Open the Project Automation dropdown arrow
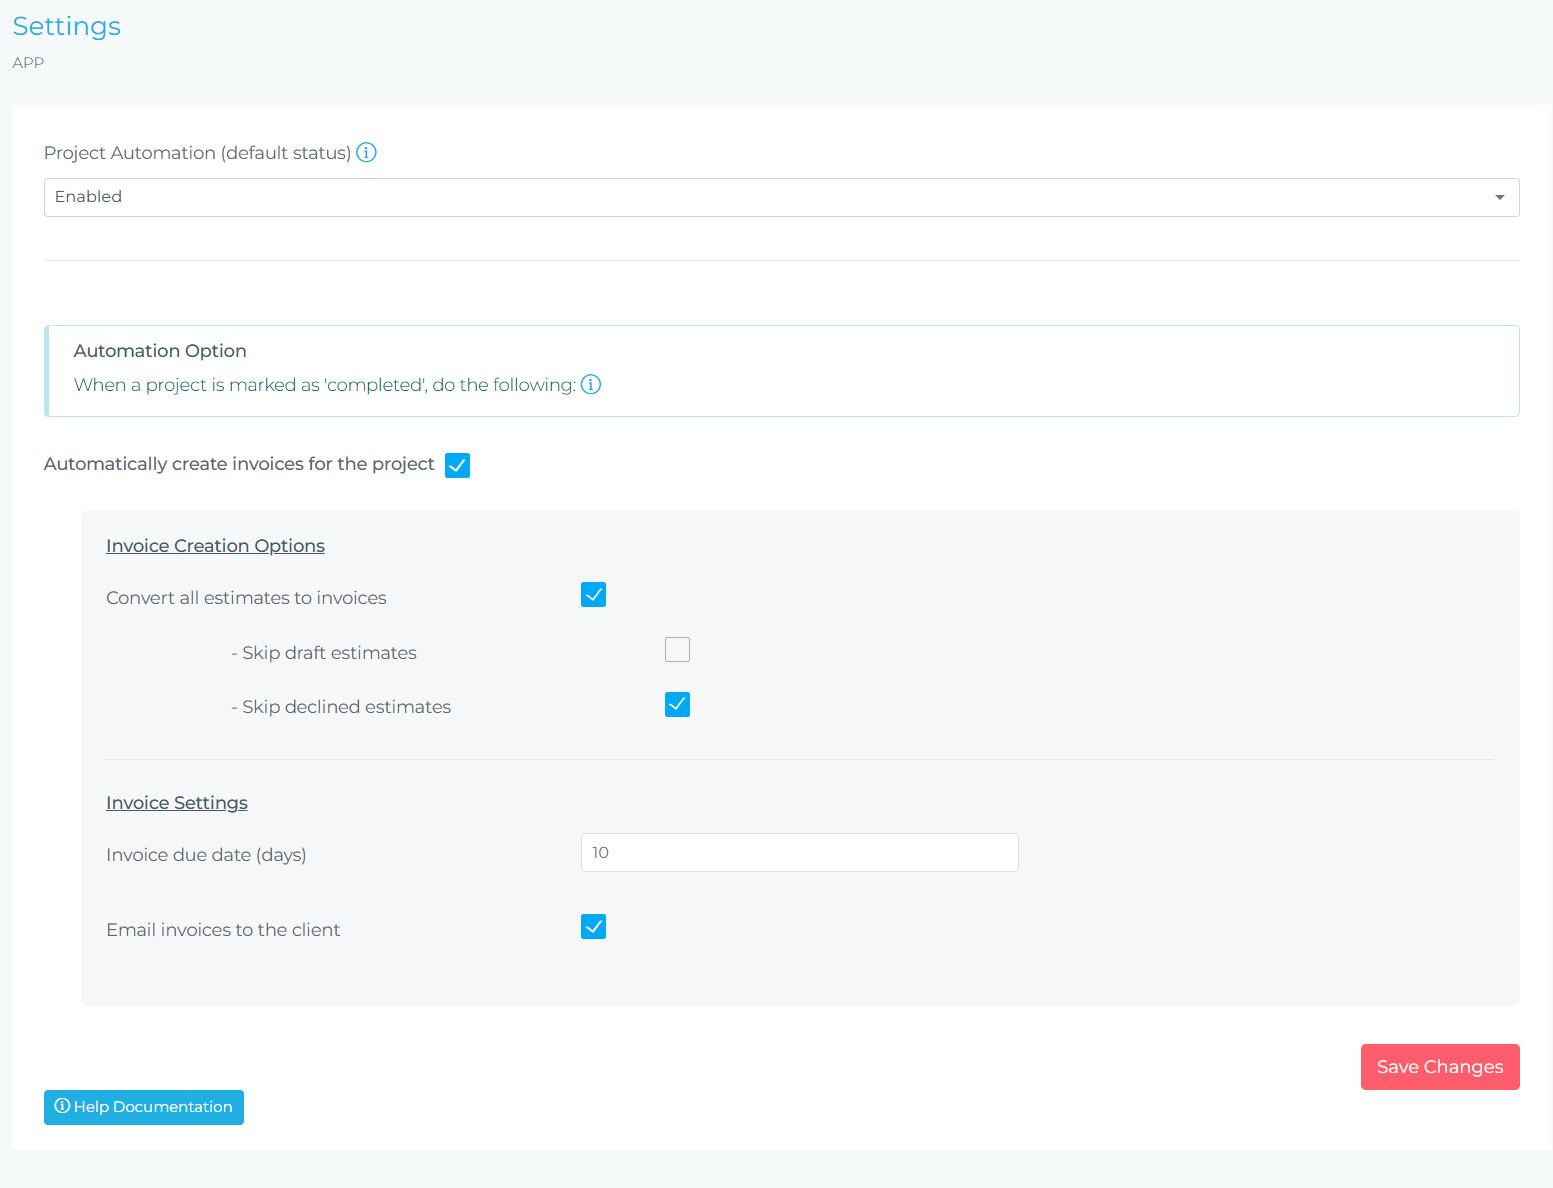The image size is (1553, 1188). (x=1499, y=197)
